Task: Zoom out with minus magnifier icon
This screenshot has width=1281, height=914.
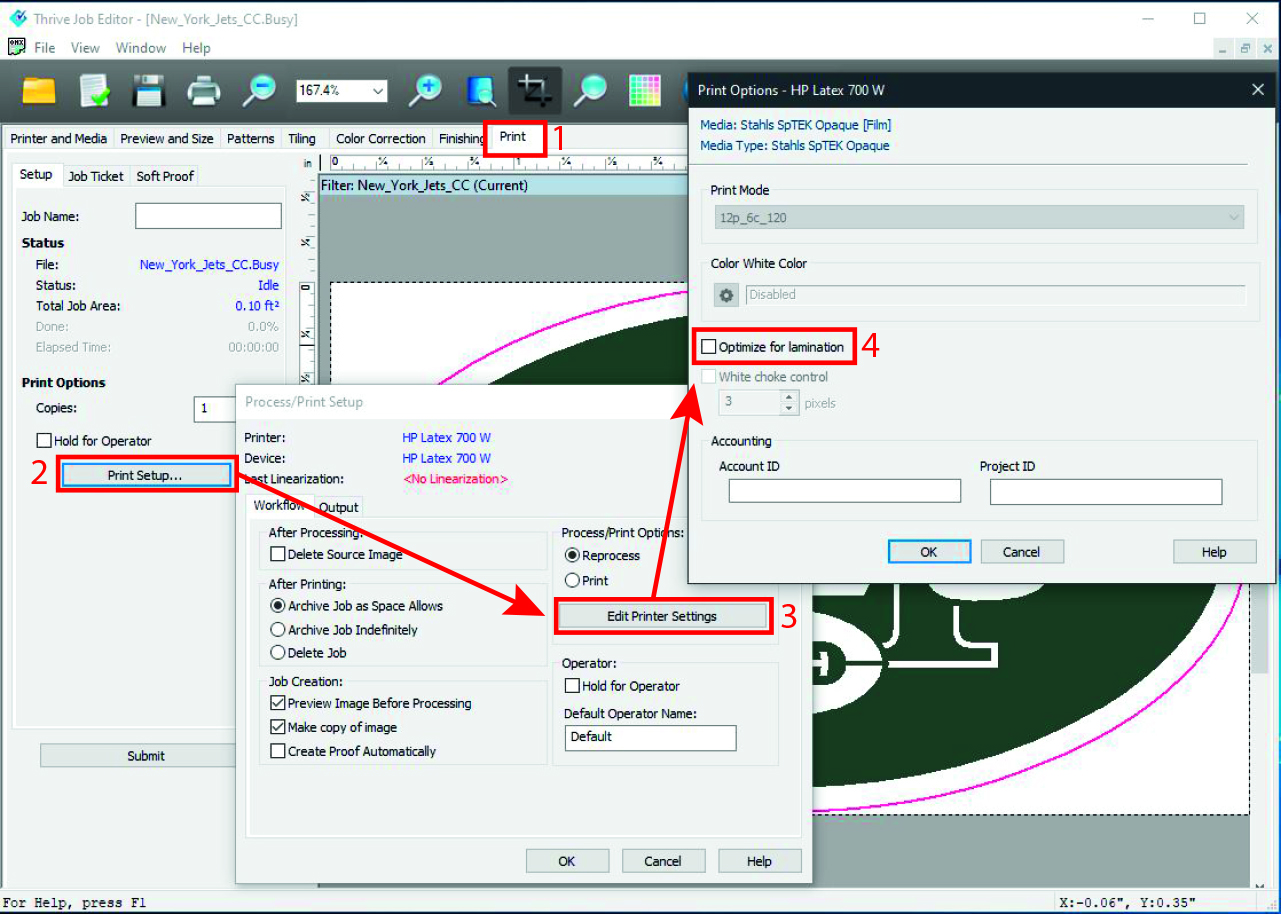Action: (259, 91)
